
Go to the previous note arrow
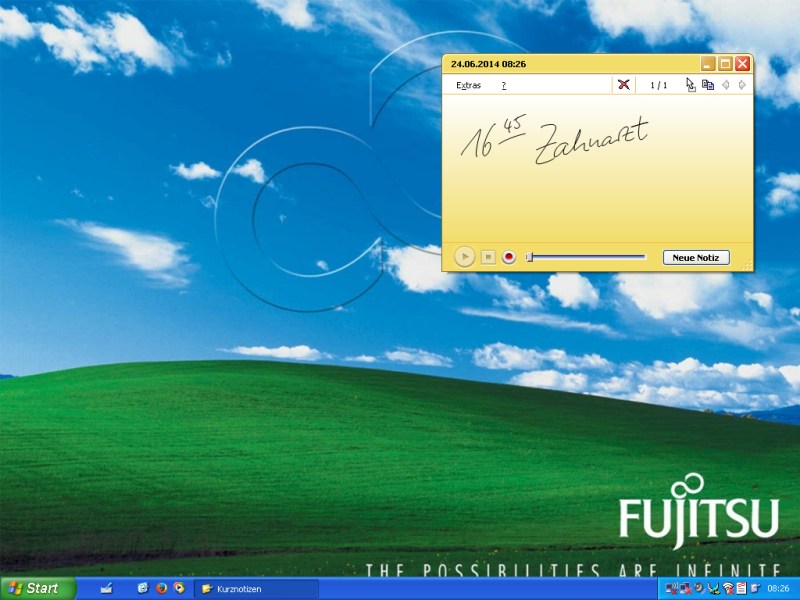coord(726,85)
